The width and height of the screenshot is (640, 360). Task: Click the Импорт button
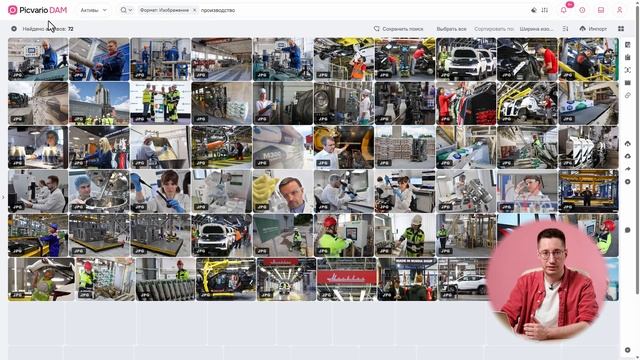click(593, 29)
